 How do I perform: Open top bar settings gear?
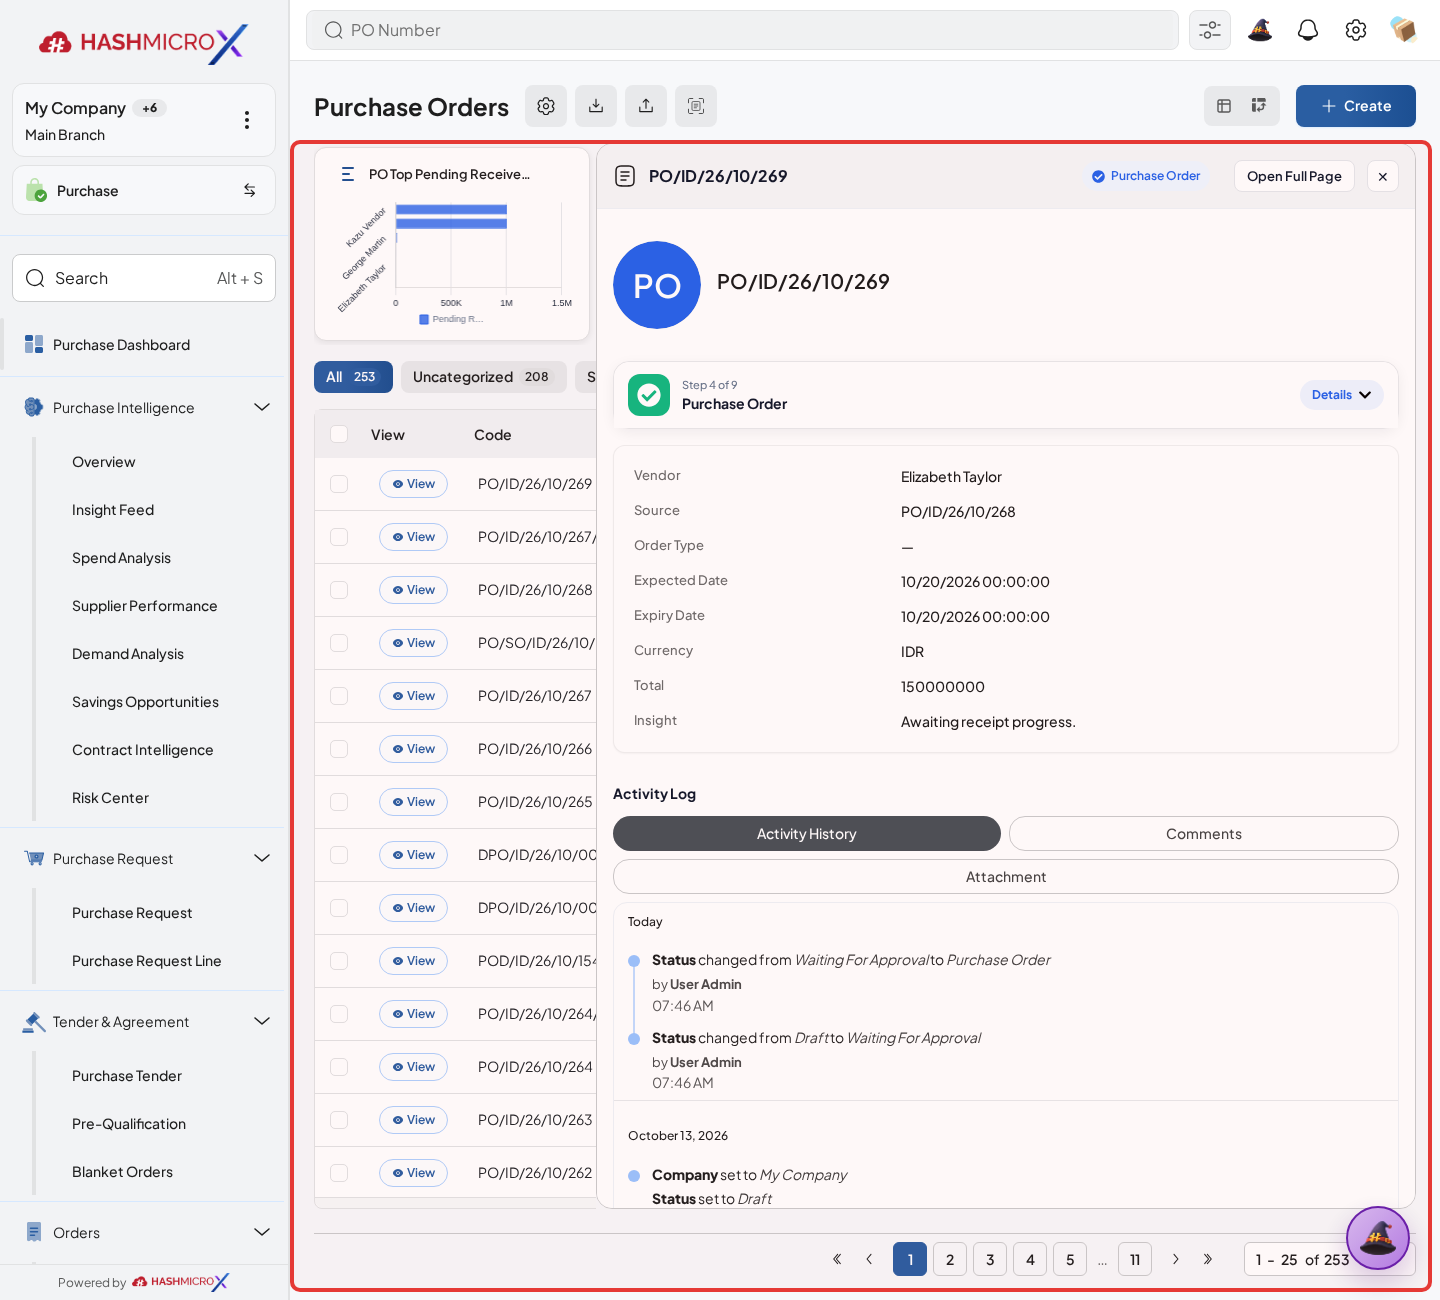click(x=1356, y=30)
